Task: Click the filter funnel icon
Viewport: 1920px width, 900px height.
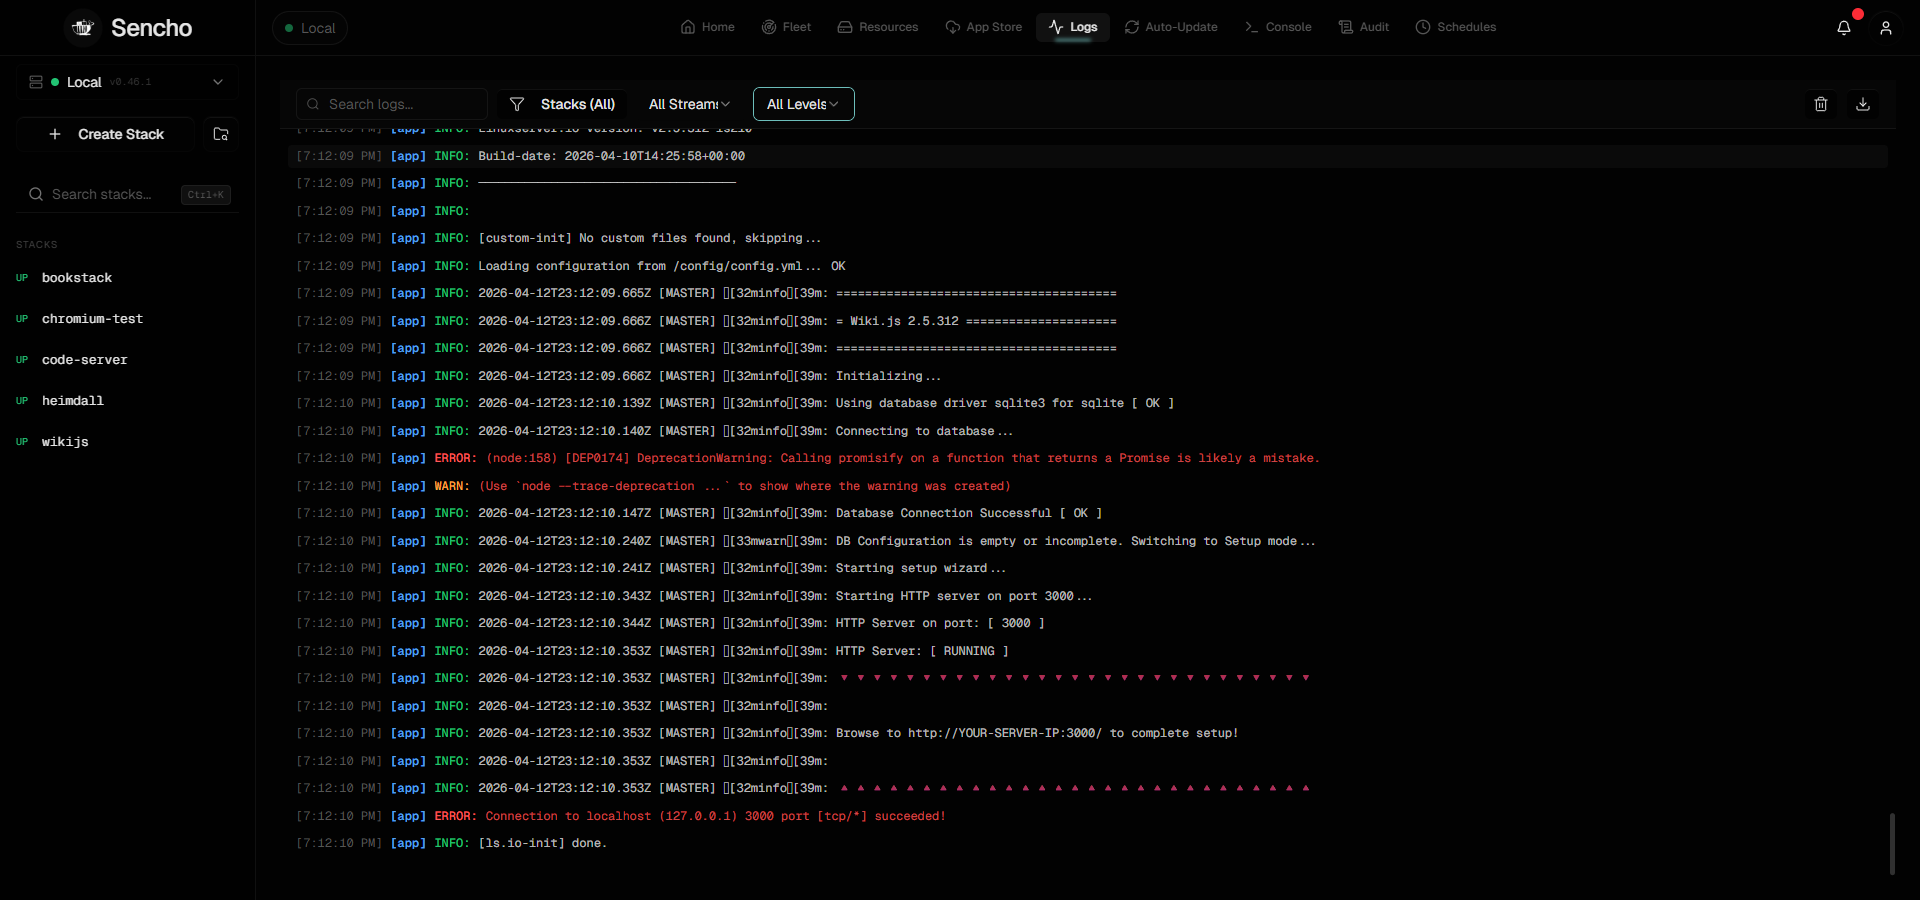Action: pyautogui.click(x=517, y=104)
